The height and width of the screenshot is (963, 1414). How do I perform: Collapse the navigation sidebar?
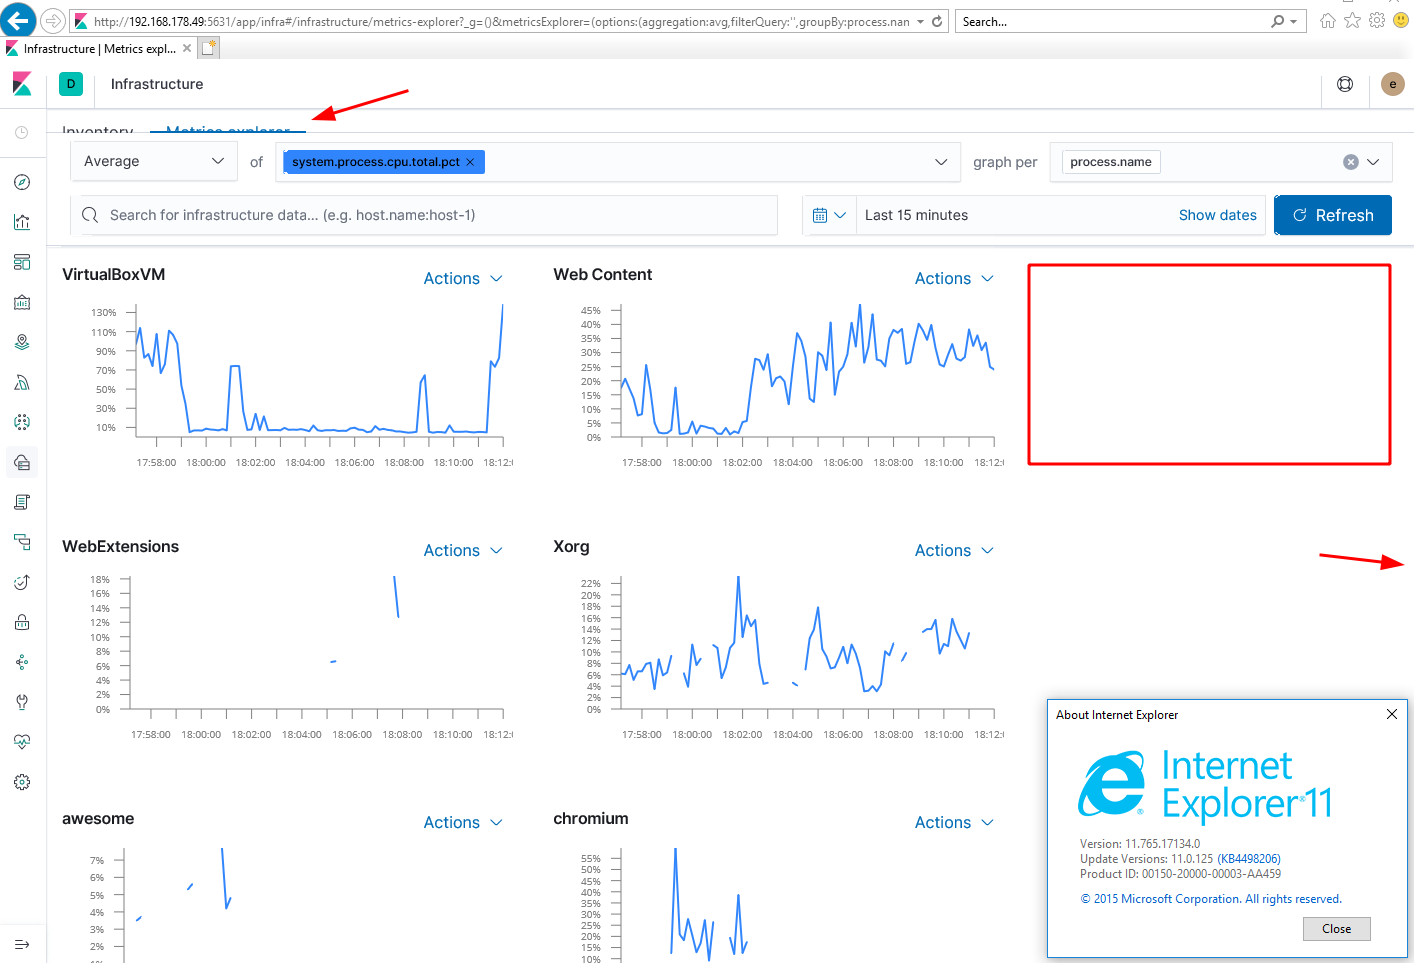22,943
